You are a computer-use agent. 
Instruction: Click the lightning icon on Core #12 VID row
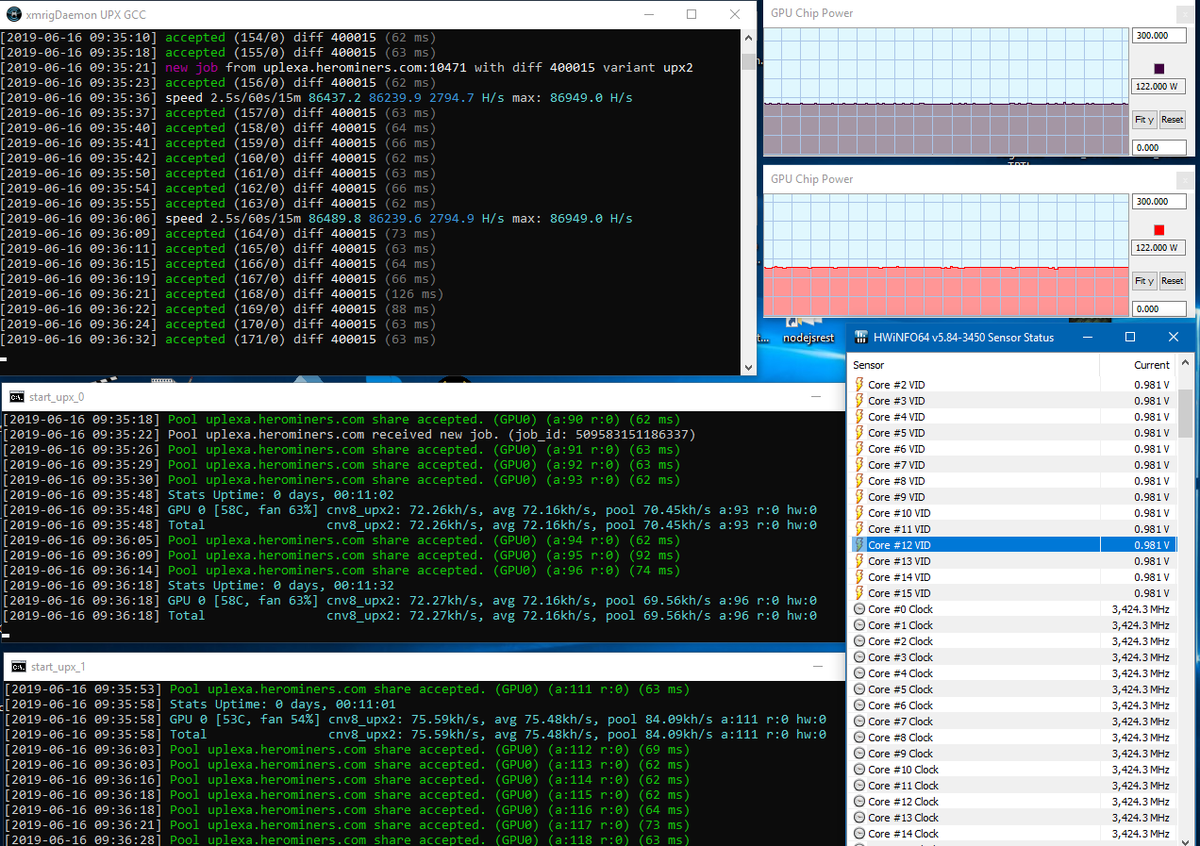860,545
